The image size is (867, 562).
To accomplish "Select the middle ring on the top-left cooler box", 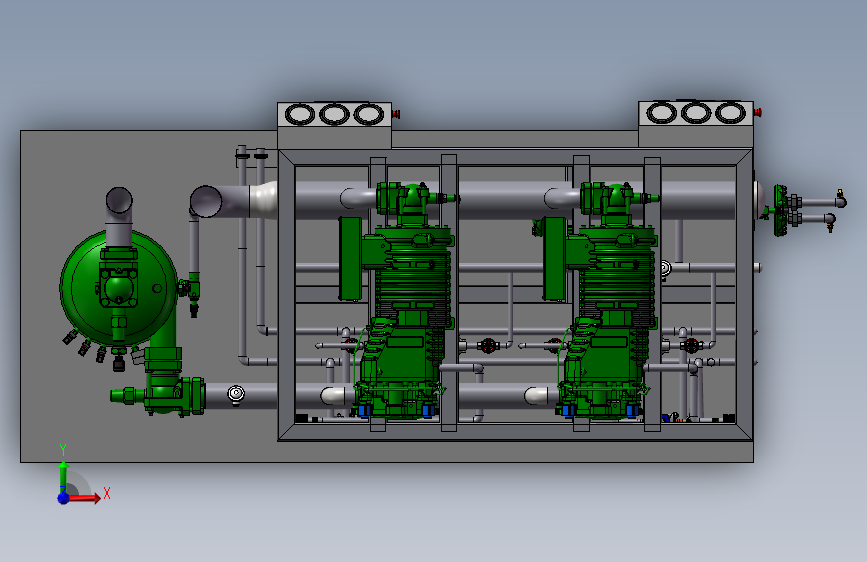I will pyautogui.click(x=335, y=115).
